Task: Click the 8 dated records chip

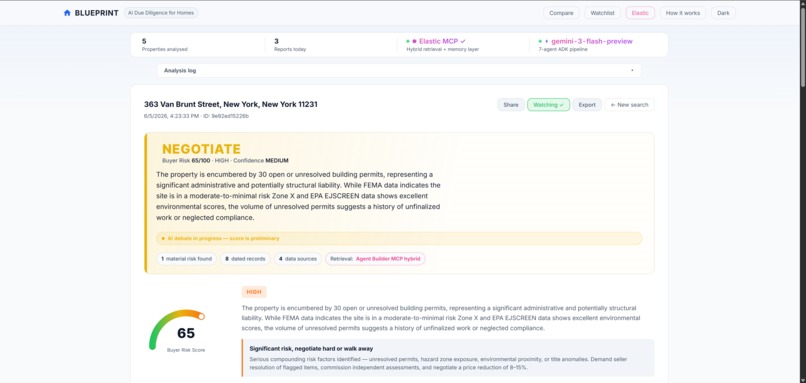Action: [245, 259]
